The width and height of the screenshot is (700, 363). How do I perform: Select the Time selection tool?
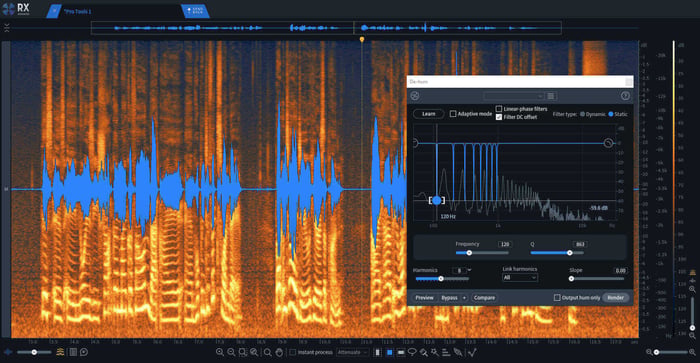(x=378, y=352)
